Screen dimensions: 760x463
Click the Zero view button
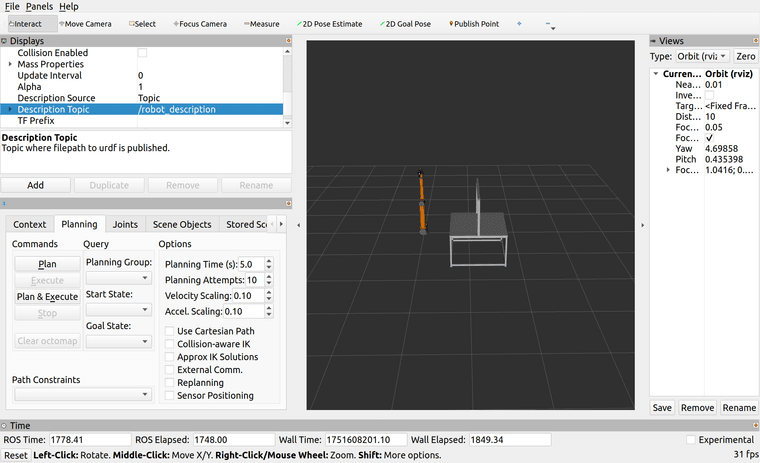tap(745, 56)
